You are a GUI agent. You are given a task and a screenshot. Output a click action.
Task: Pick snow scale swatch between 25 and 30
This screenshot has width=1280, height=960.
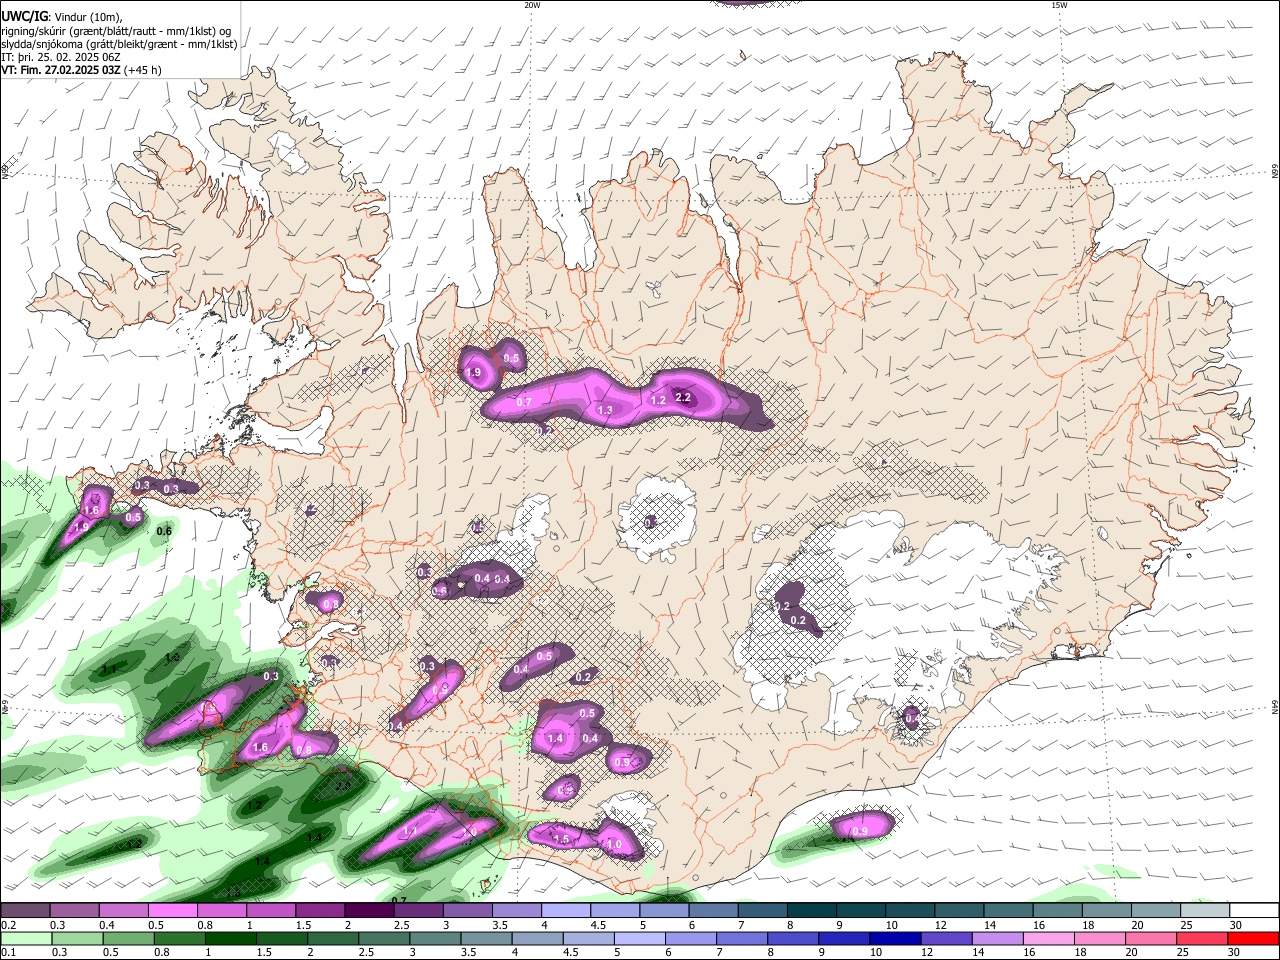tap(1206, 910)
